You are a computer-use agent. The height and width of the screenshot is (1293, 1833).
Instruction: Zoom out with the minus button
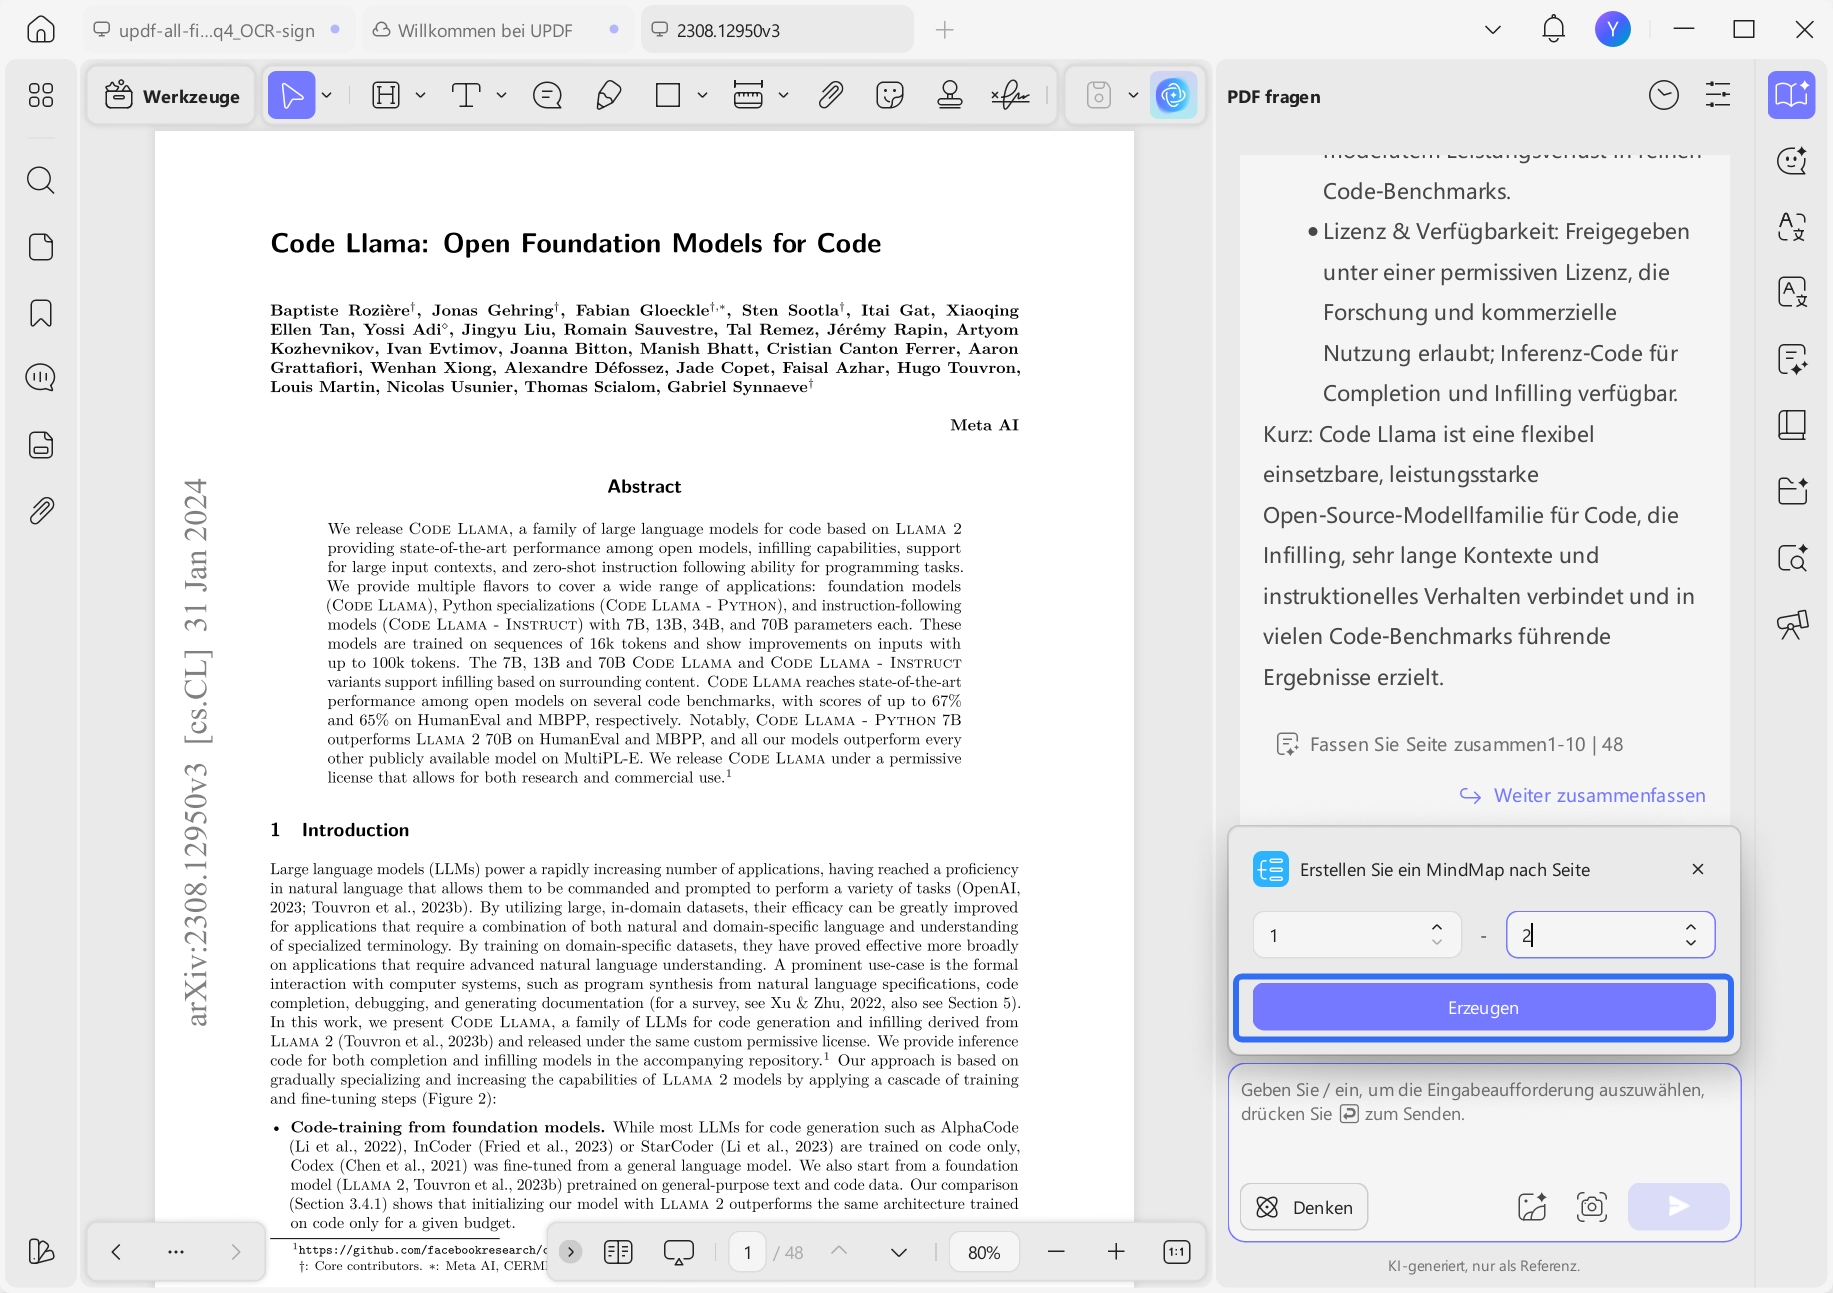coord(1056,1252)
